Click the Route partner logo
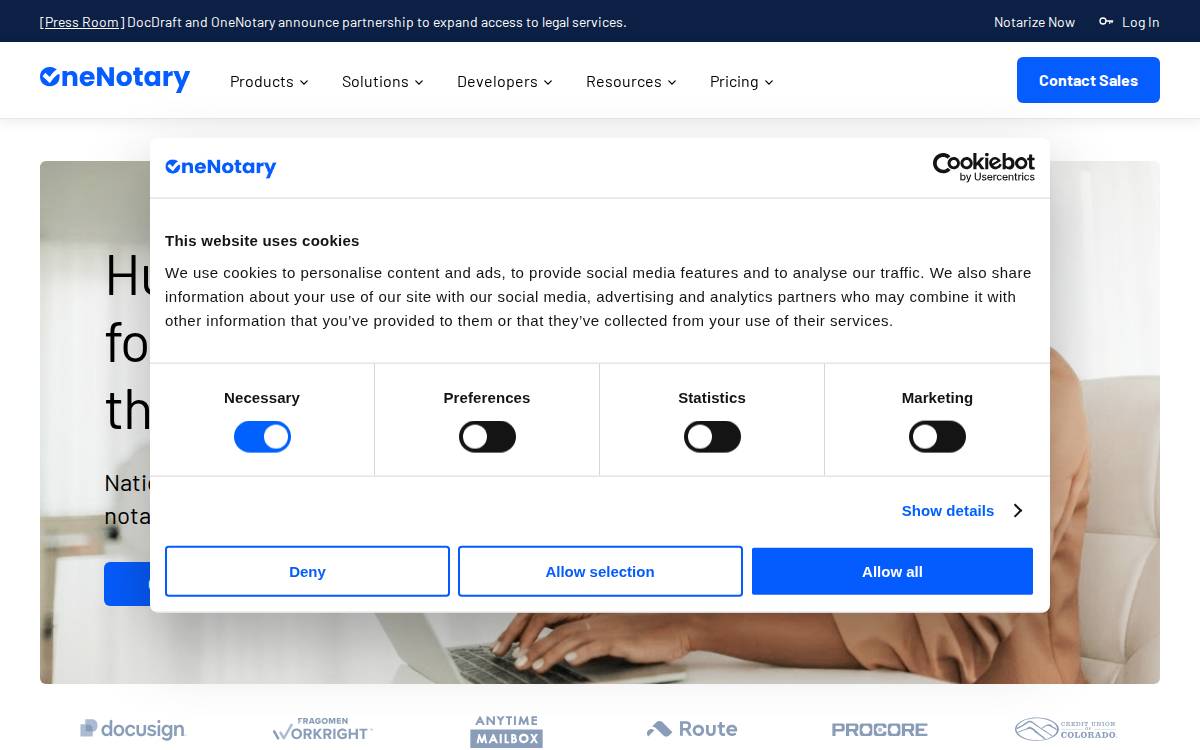This screenshot has height=750, width=1200. click(692, 729)
